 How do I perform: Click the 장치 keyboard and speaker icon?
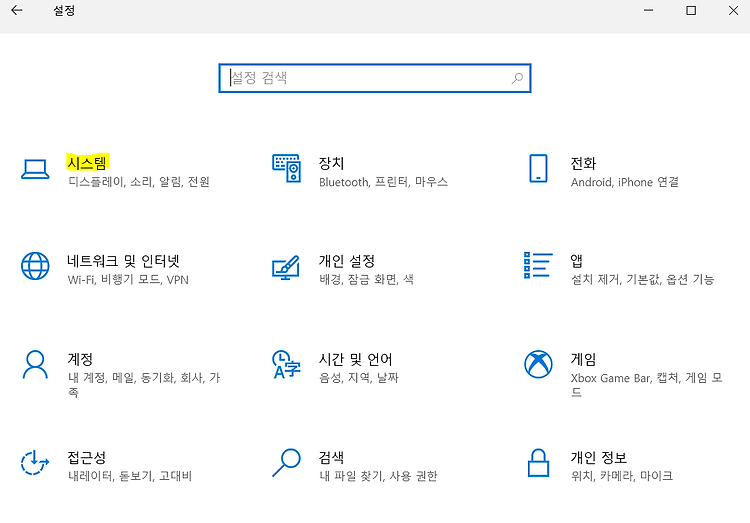click(287, 168)
